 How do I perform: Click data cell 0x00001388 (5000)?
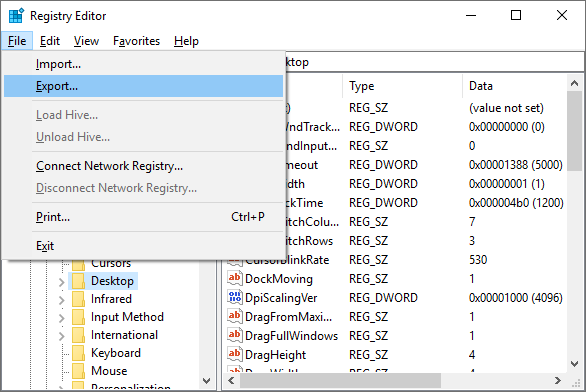coord(516,165)
